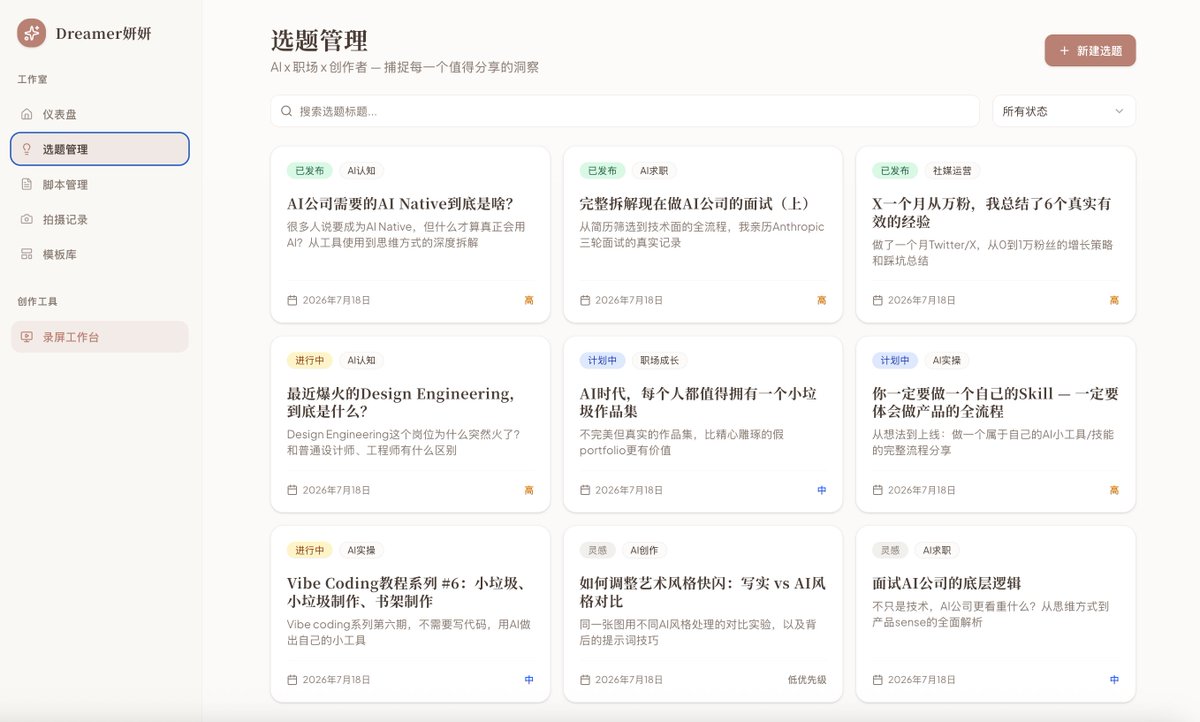Open card 面试AI公司的底层逻辑

tap(996, 614)
